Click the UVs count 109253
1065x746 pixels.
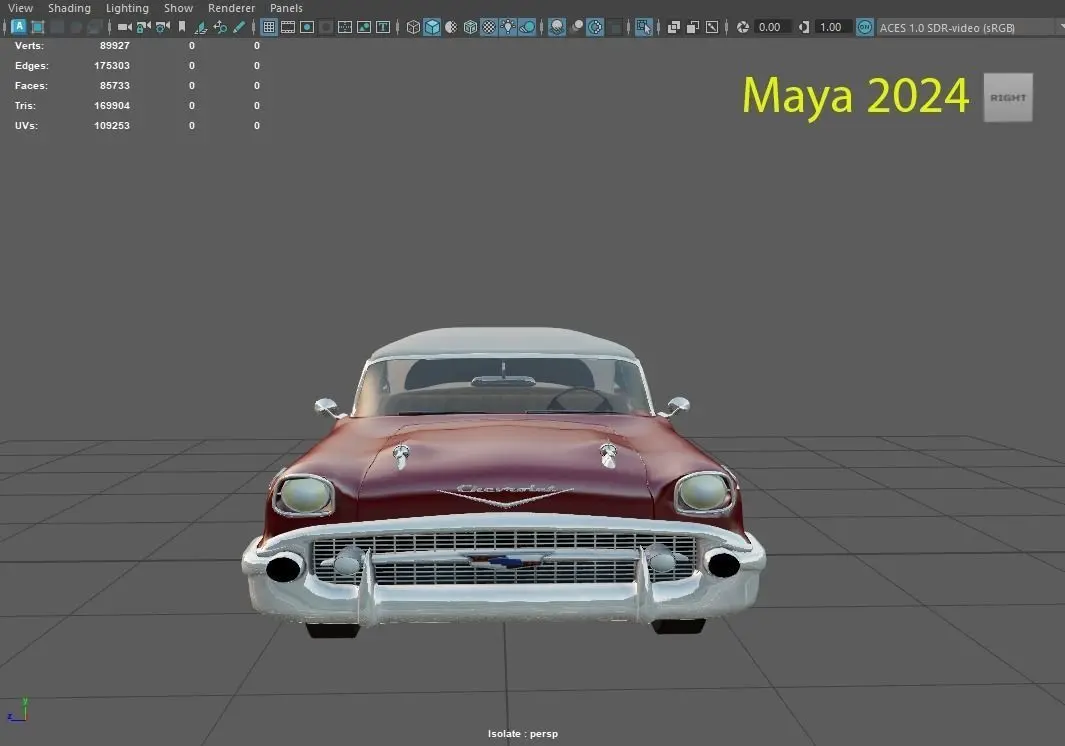112,126
